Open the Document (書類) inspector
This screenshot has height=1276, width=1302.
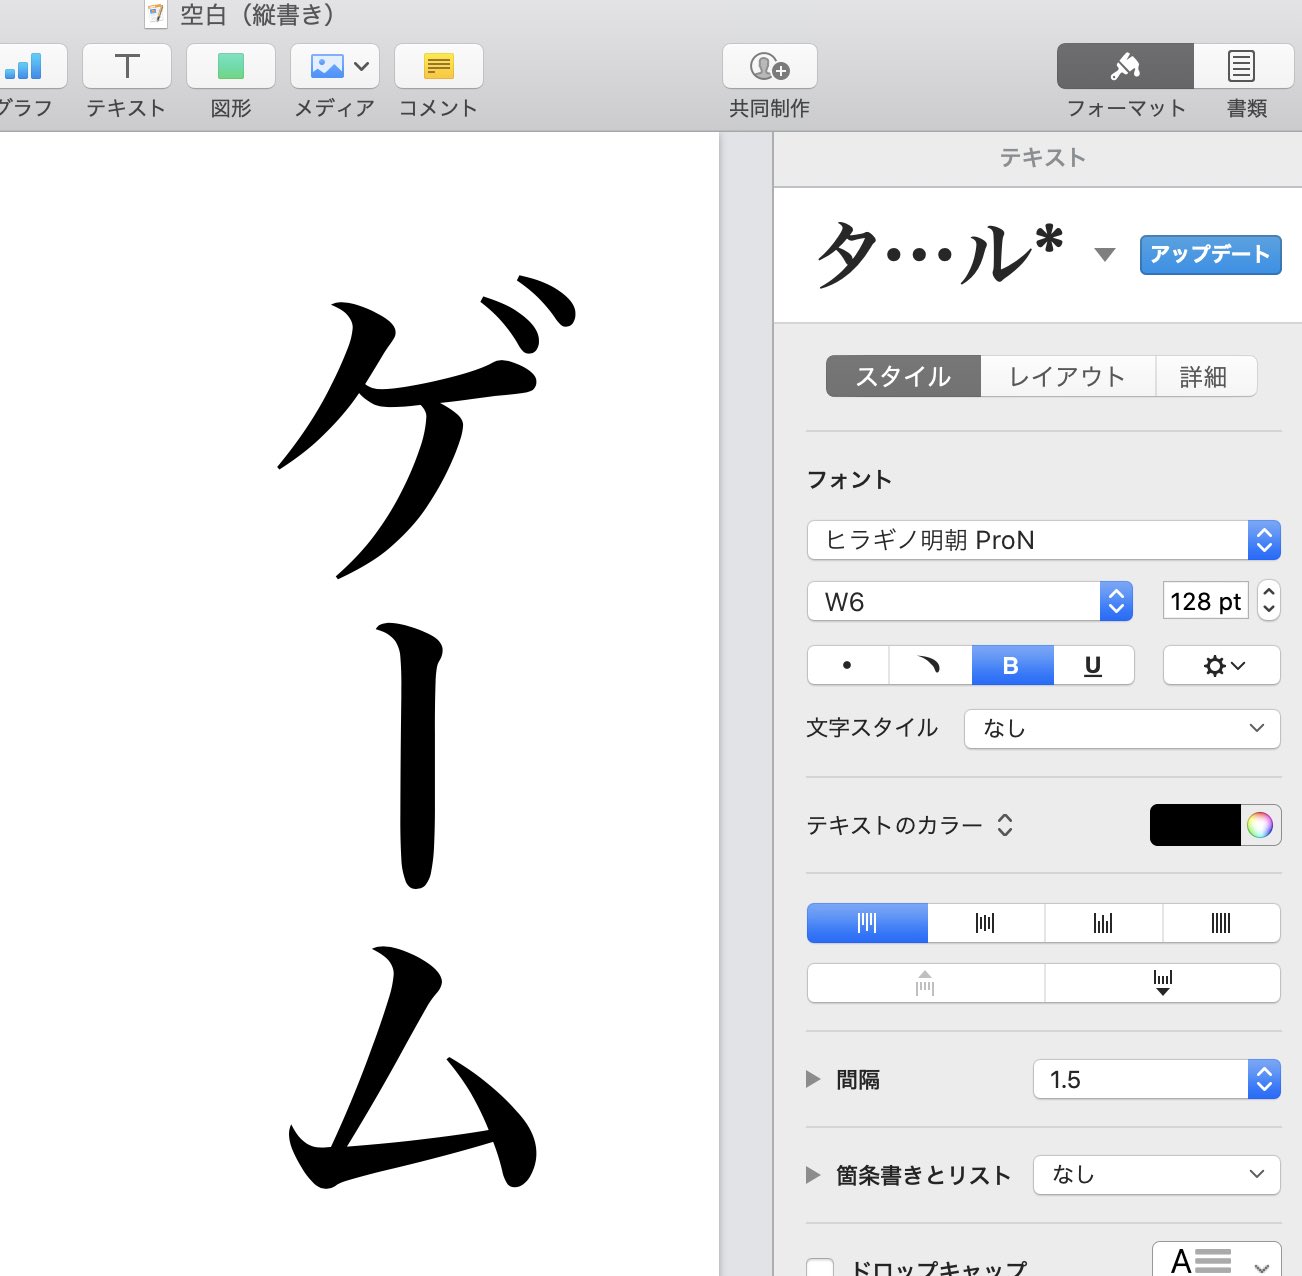1244,67
